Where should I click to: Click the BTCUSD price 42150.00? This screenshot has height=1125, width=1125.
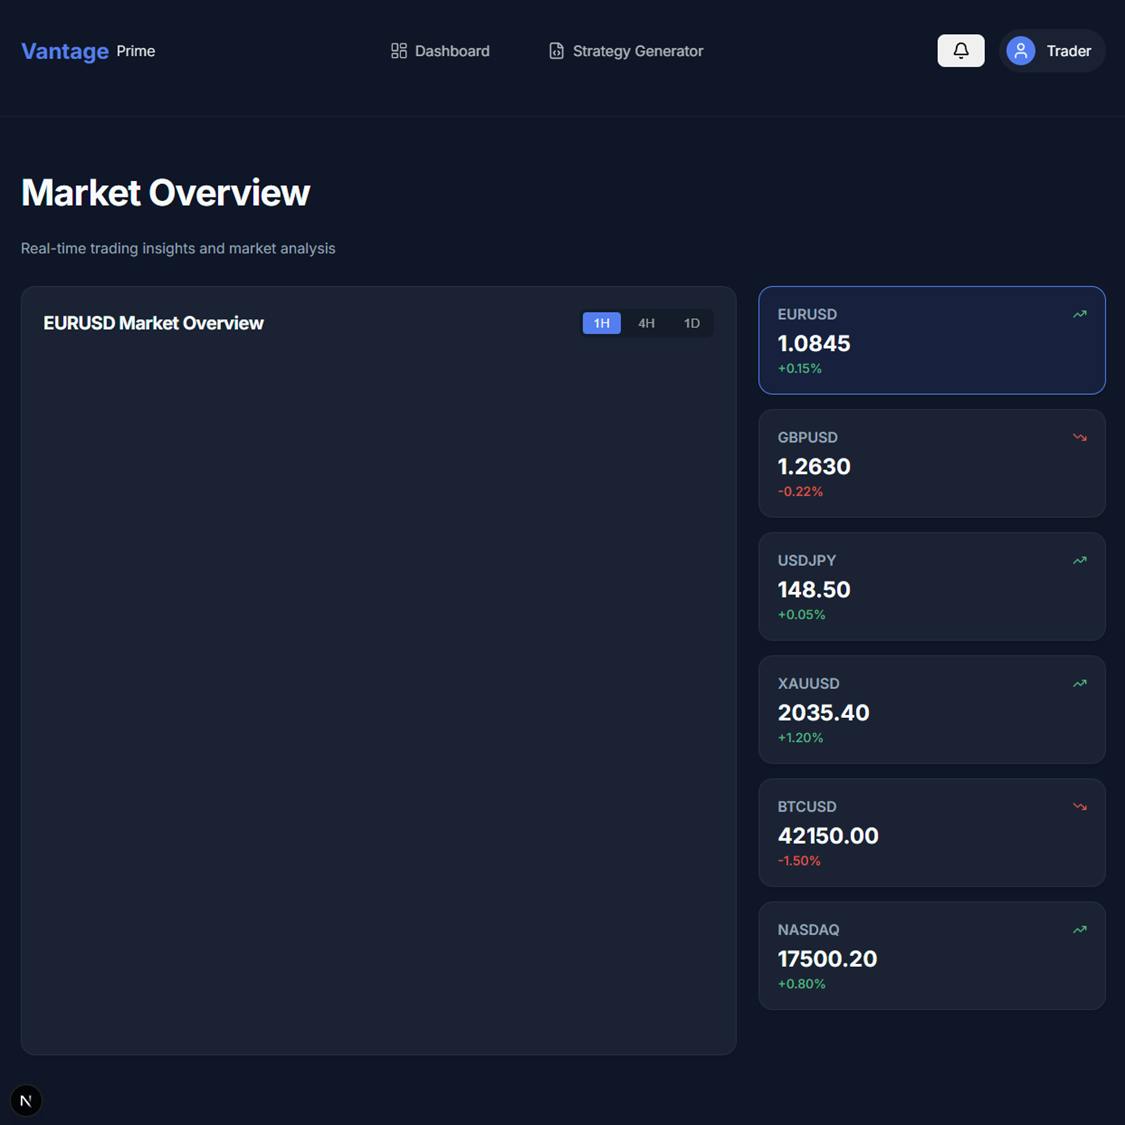tap(828, 836)
